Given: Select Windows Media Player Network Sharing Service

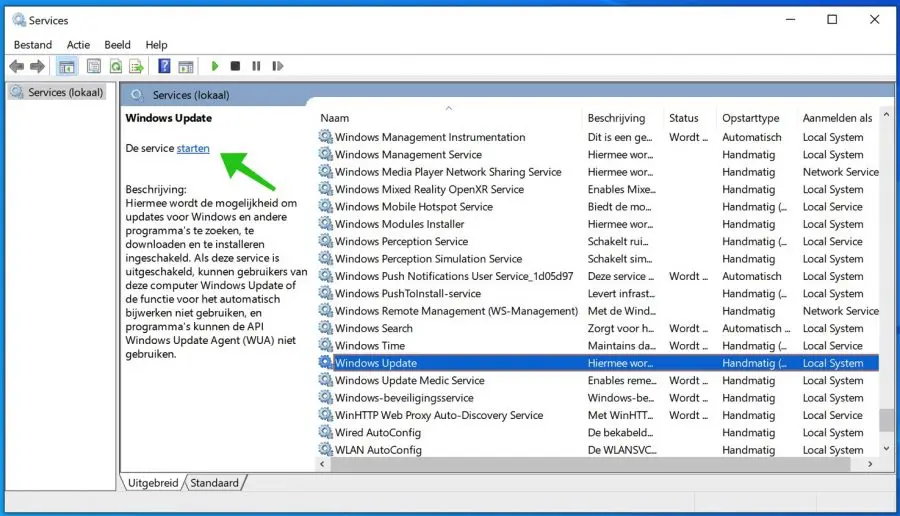Looking at the screenshot, I should click(x=598, y=172).
